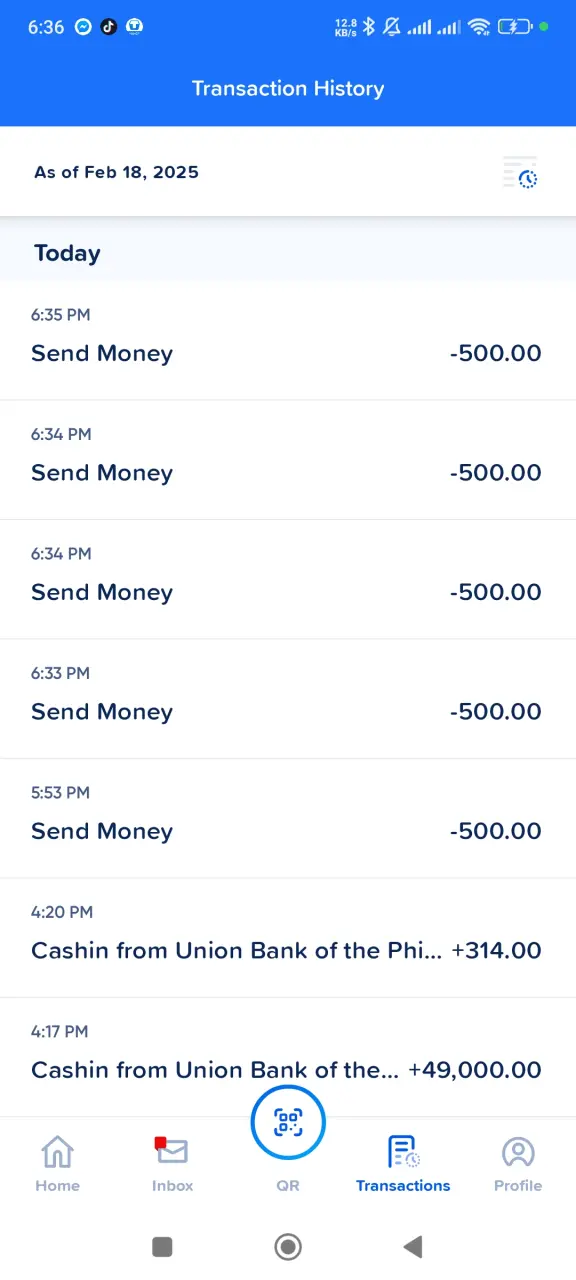Image resolution: width=576 pixels, height=1280 pixels.
Task: View the +314.00 Cashin from Union Bank
Action: coord(288,938)
